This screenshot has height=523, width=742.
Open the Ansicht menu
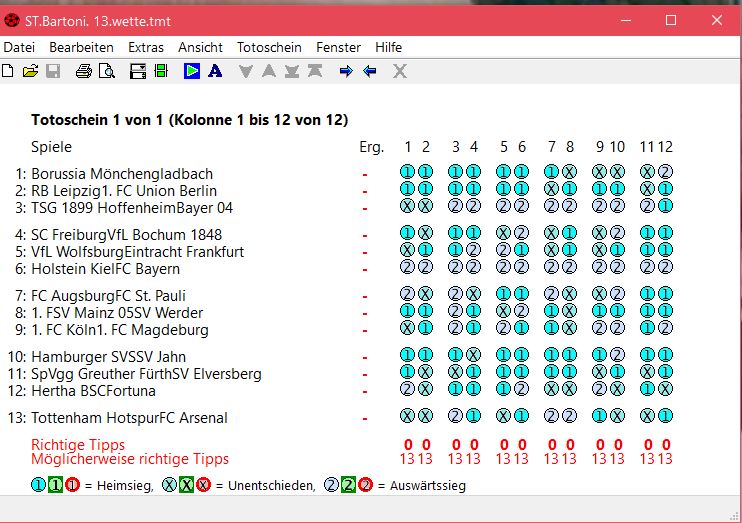click(x=200, y=47)
